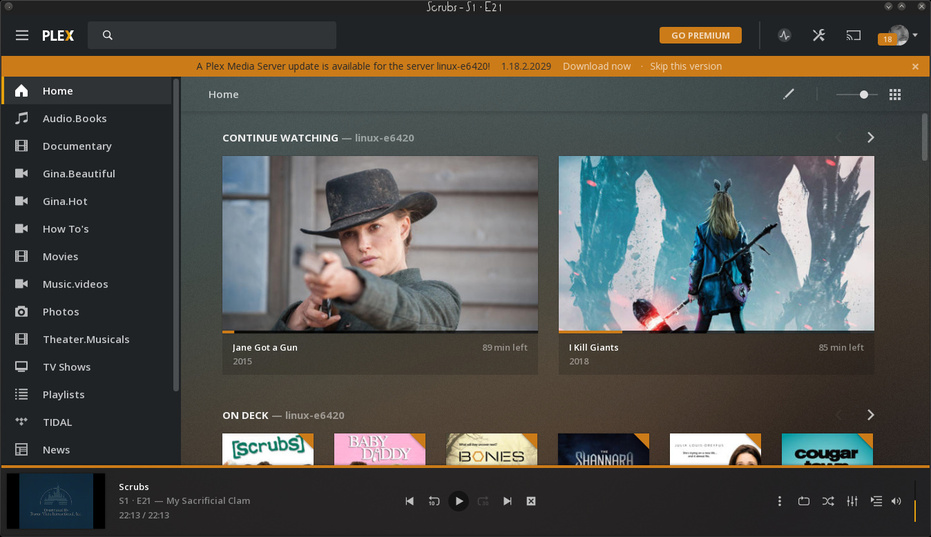Open the hamburger navigation menu
This screenshot has height=537, width=931.
point(22,35)
